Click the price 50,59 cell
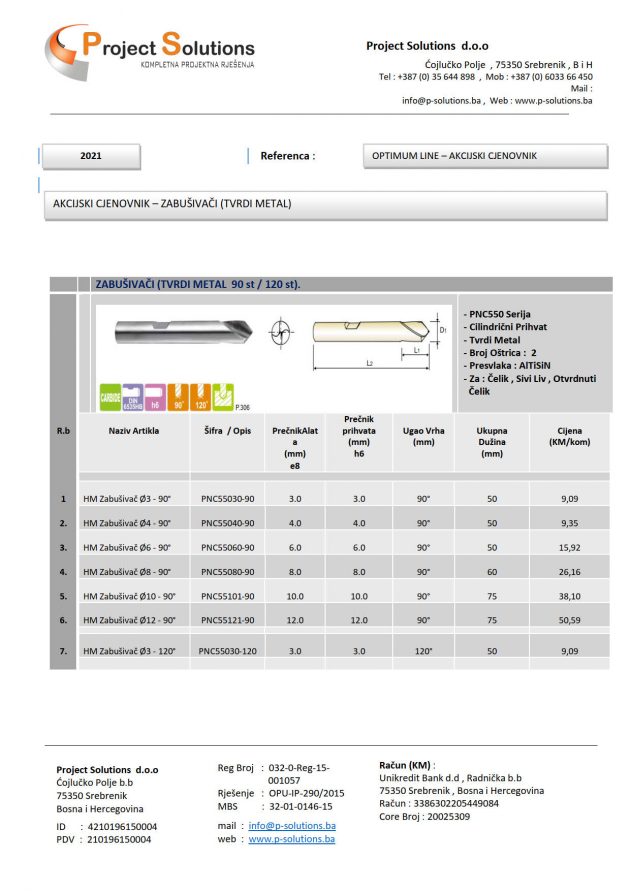The width and height of the screenshot is (630, 891). [569, 620]
